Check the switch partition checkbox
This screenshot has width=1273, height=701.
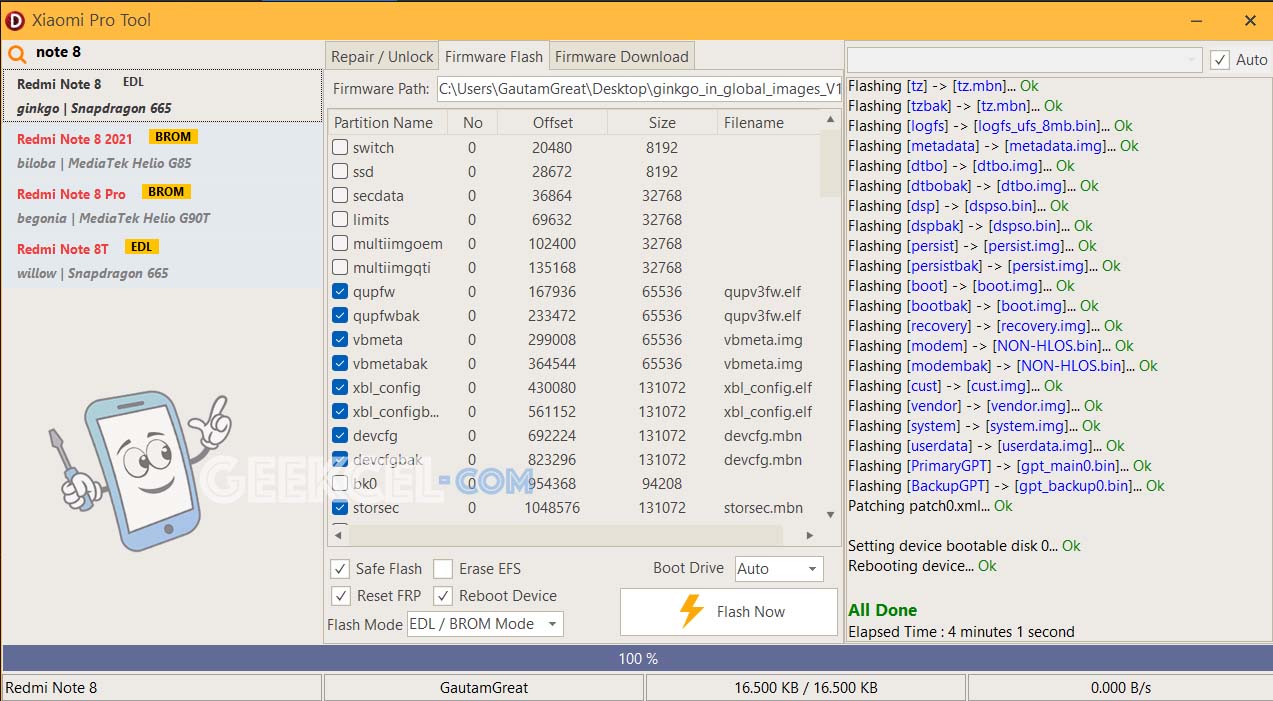340,147
